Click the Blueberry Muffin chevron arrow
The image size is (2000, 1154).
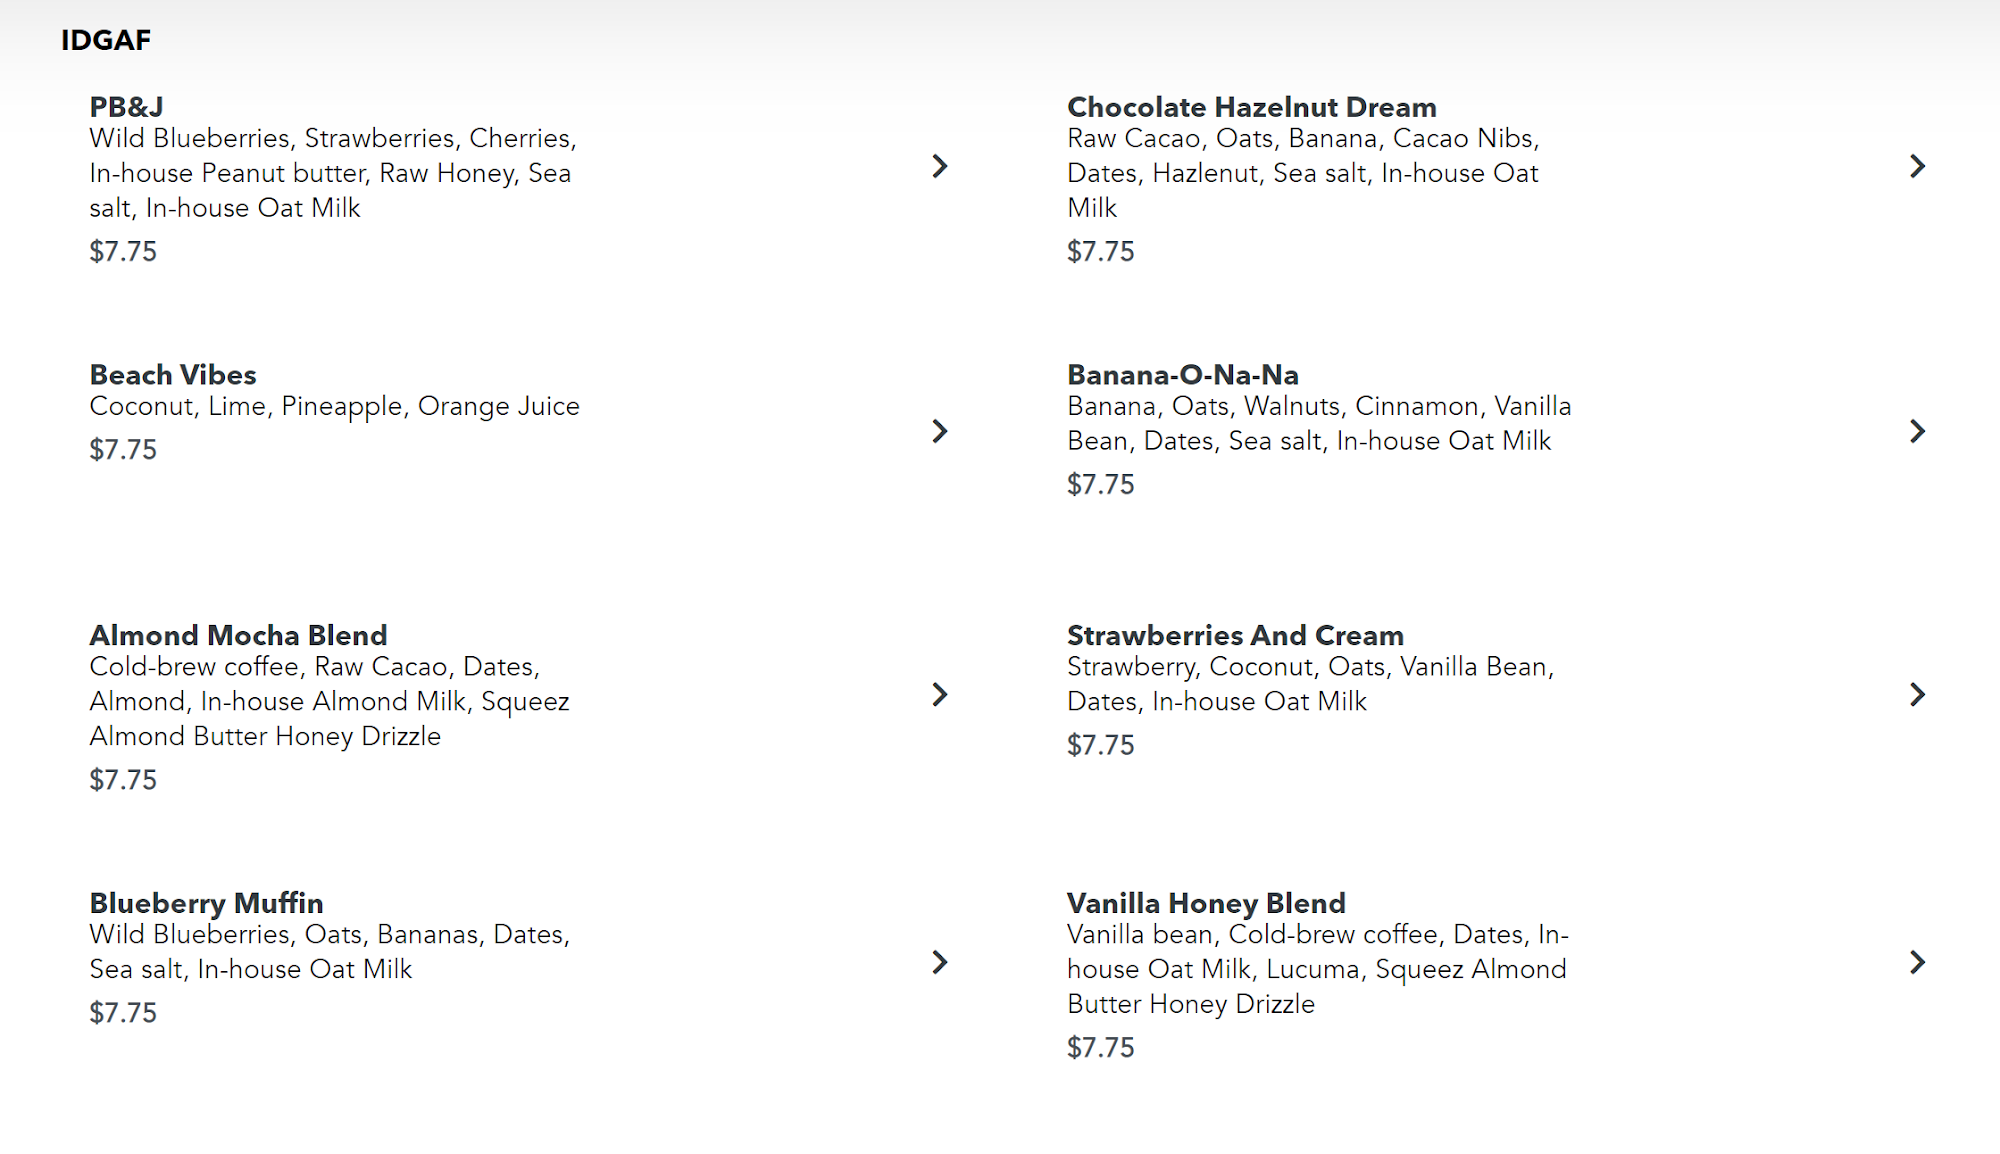pyautogui.click(x=939, y=962)
